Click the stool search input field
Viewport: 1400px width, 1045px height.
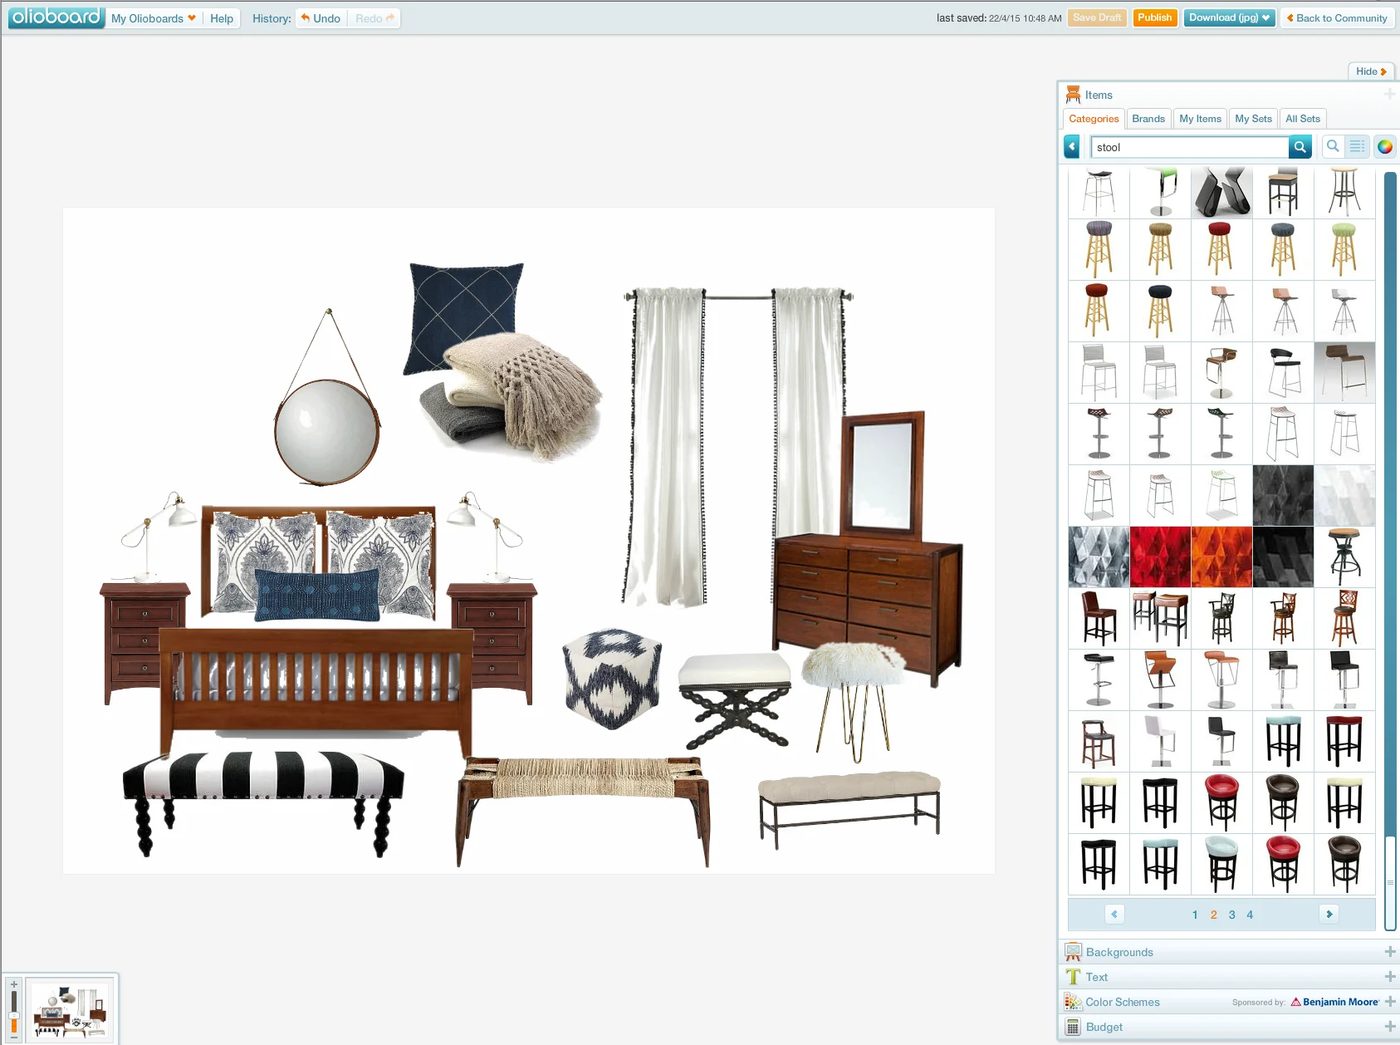tap(1190, 147)
